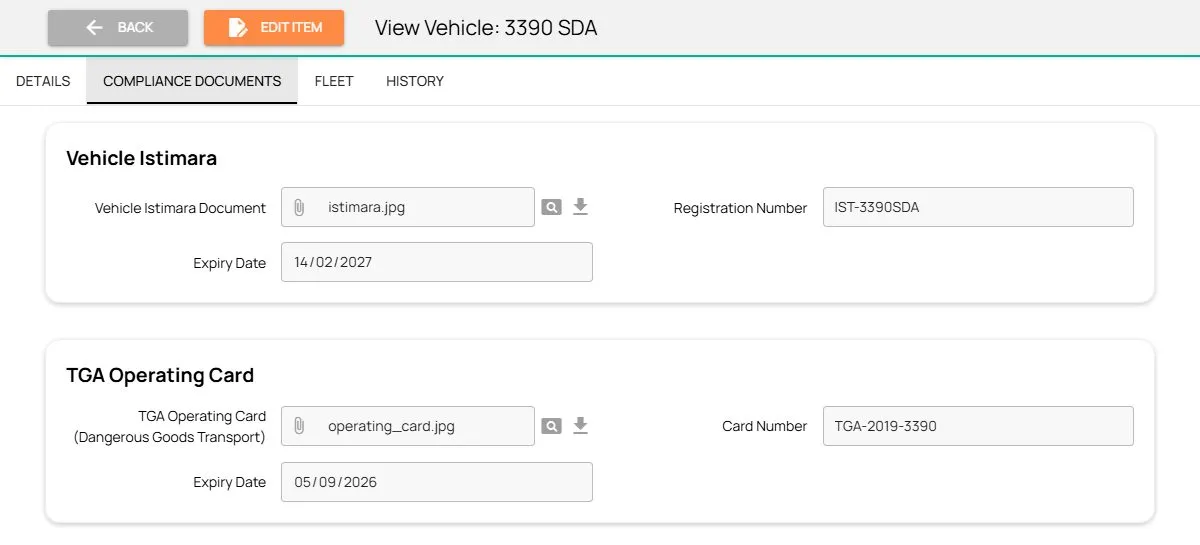This screenshot has height=545, width=1200.
Task: Preview operating_card.jpg with magnifier icon
Action: click(551, 426)
